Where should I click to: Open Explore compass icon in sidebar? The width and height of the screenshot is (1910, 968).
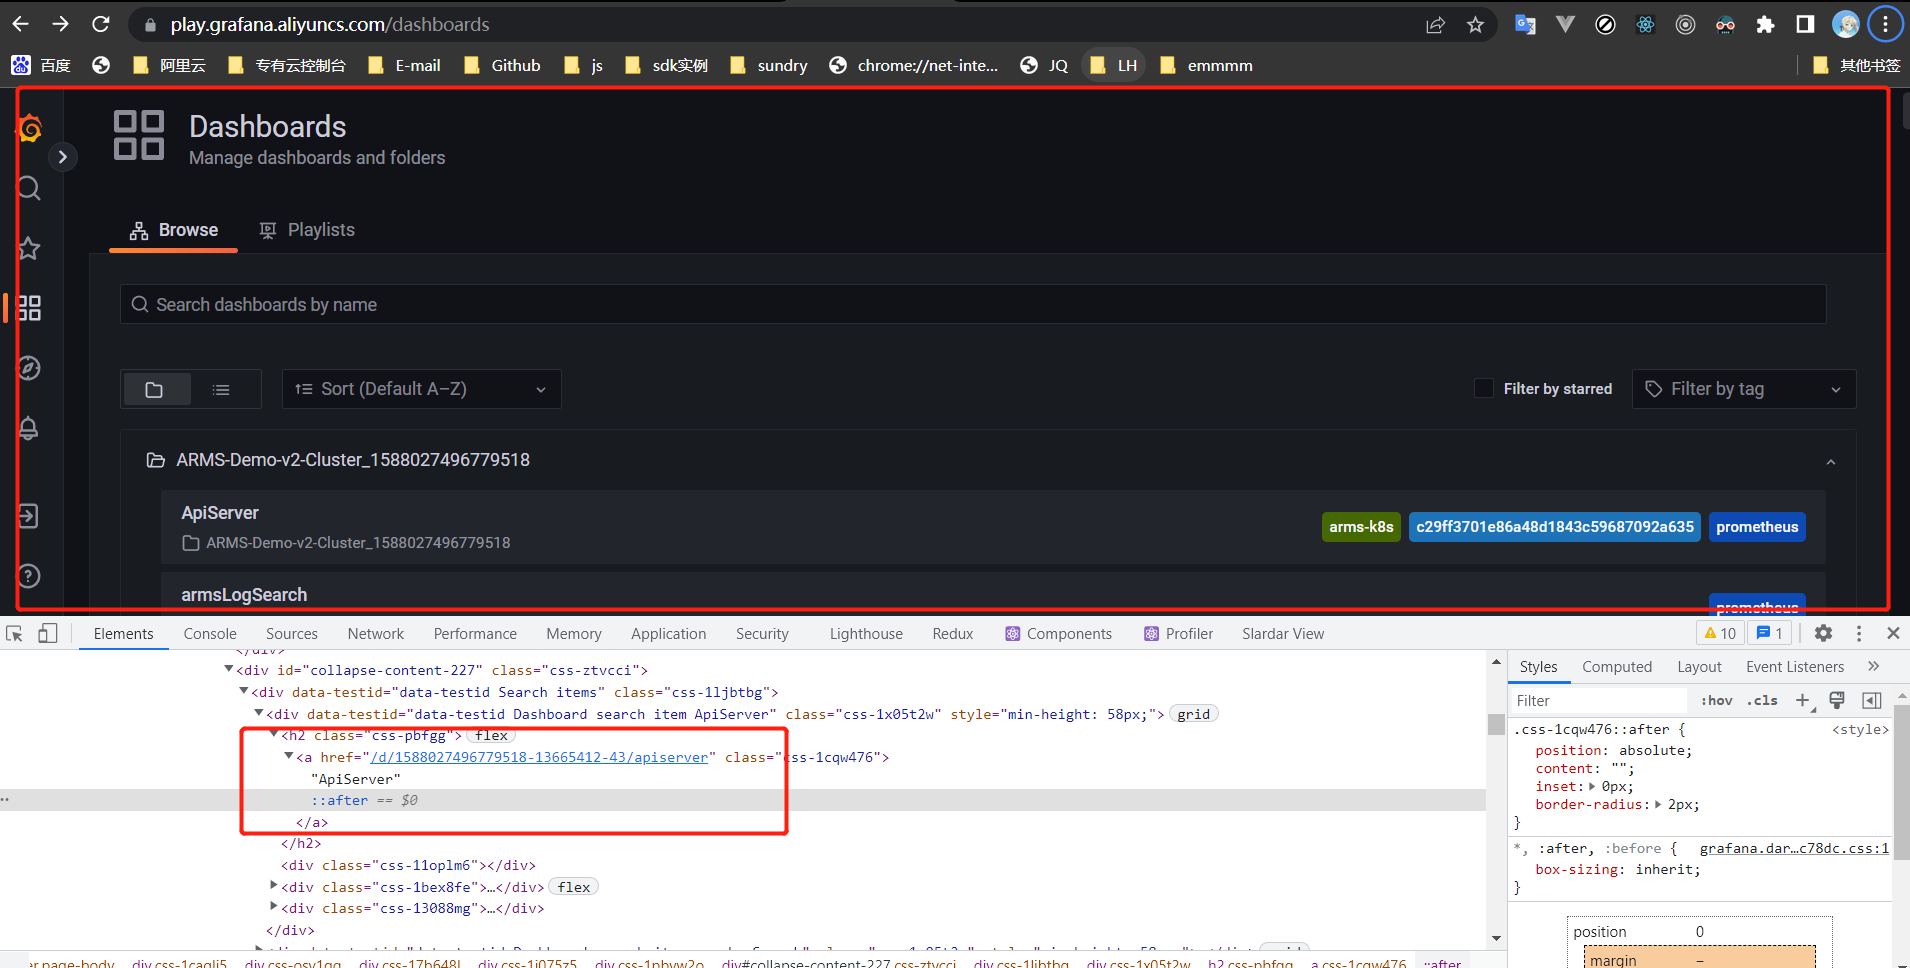point(29,368)
